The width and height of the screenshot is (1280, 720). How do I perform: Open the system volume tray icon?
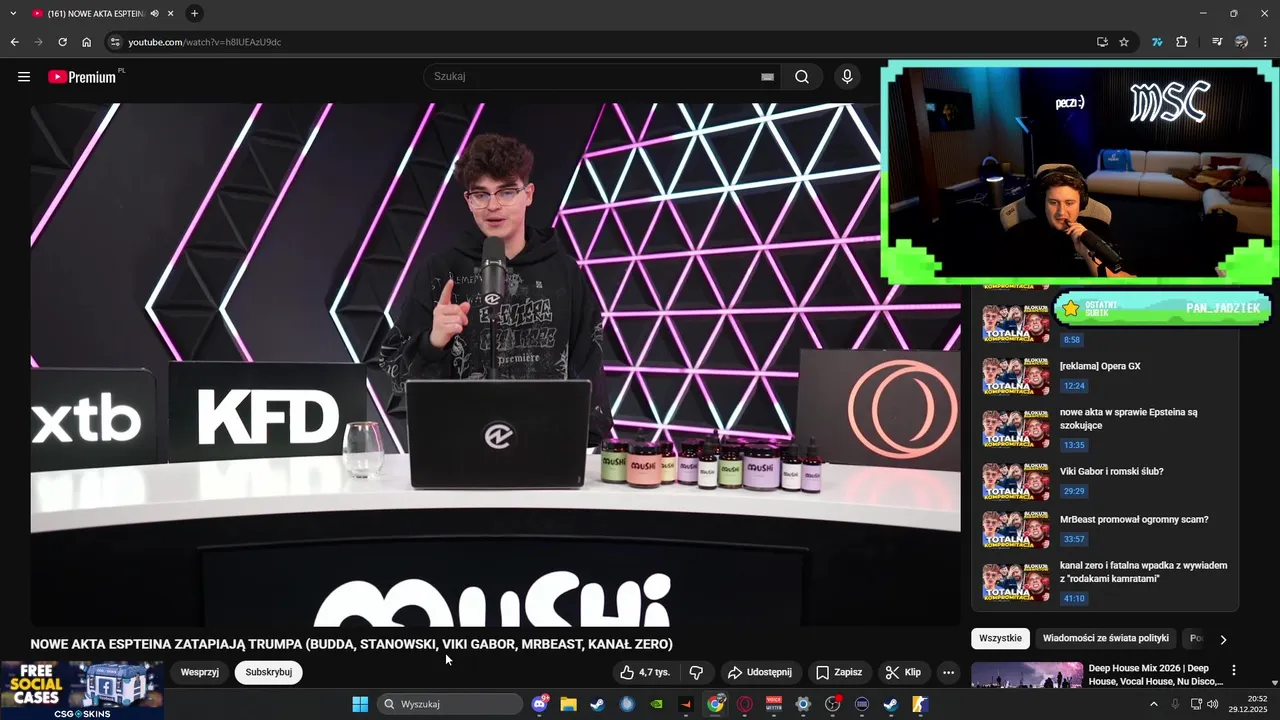coord(1213,704)
